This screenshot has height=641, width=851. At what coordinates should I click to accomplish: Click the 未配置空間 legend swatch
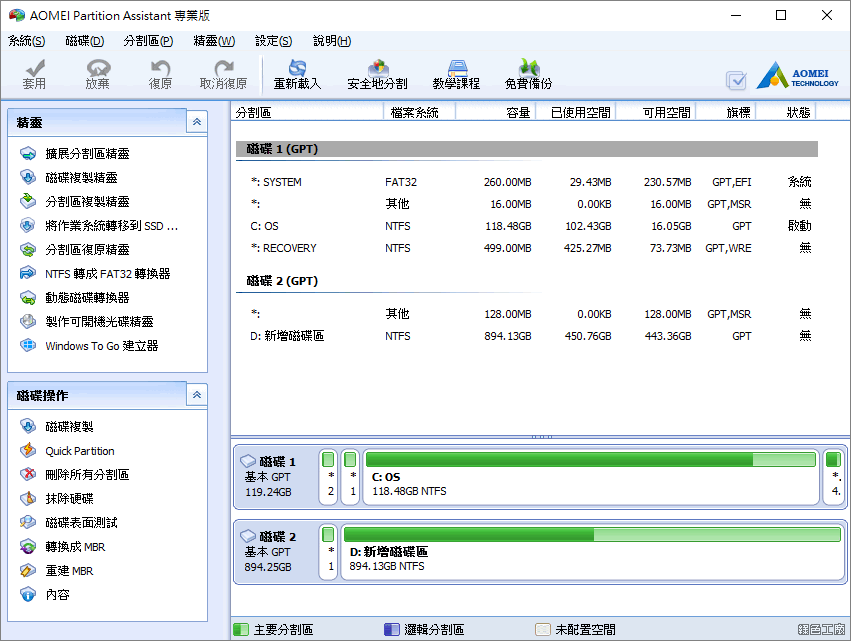click(x=543, y=630)
